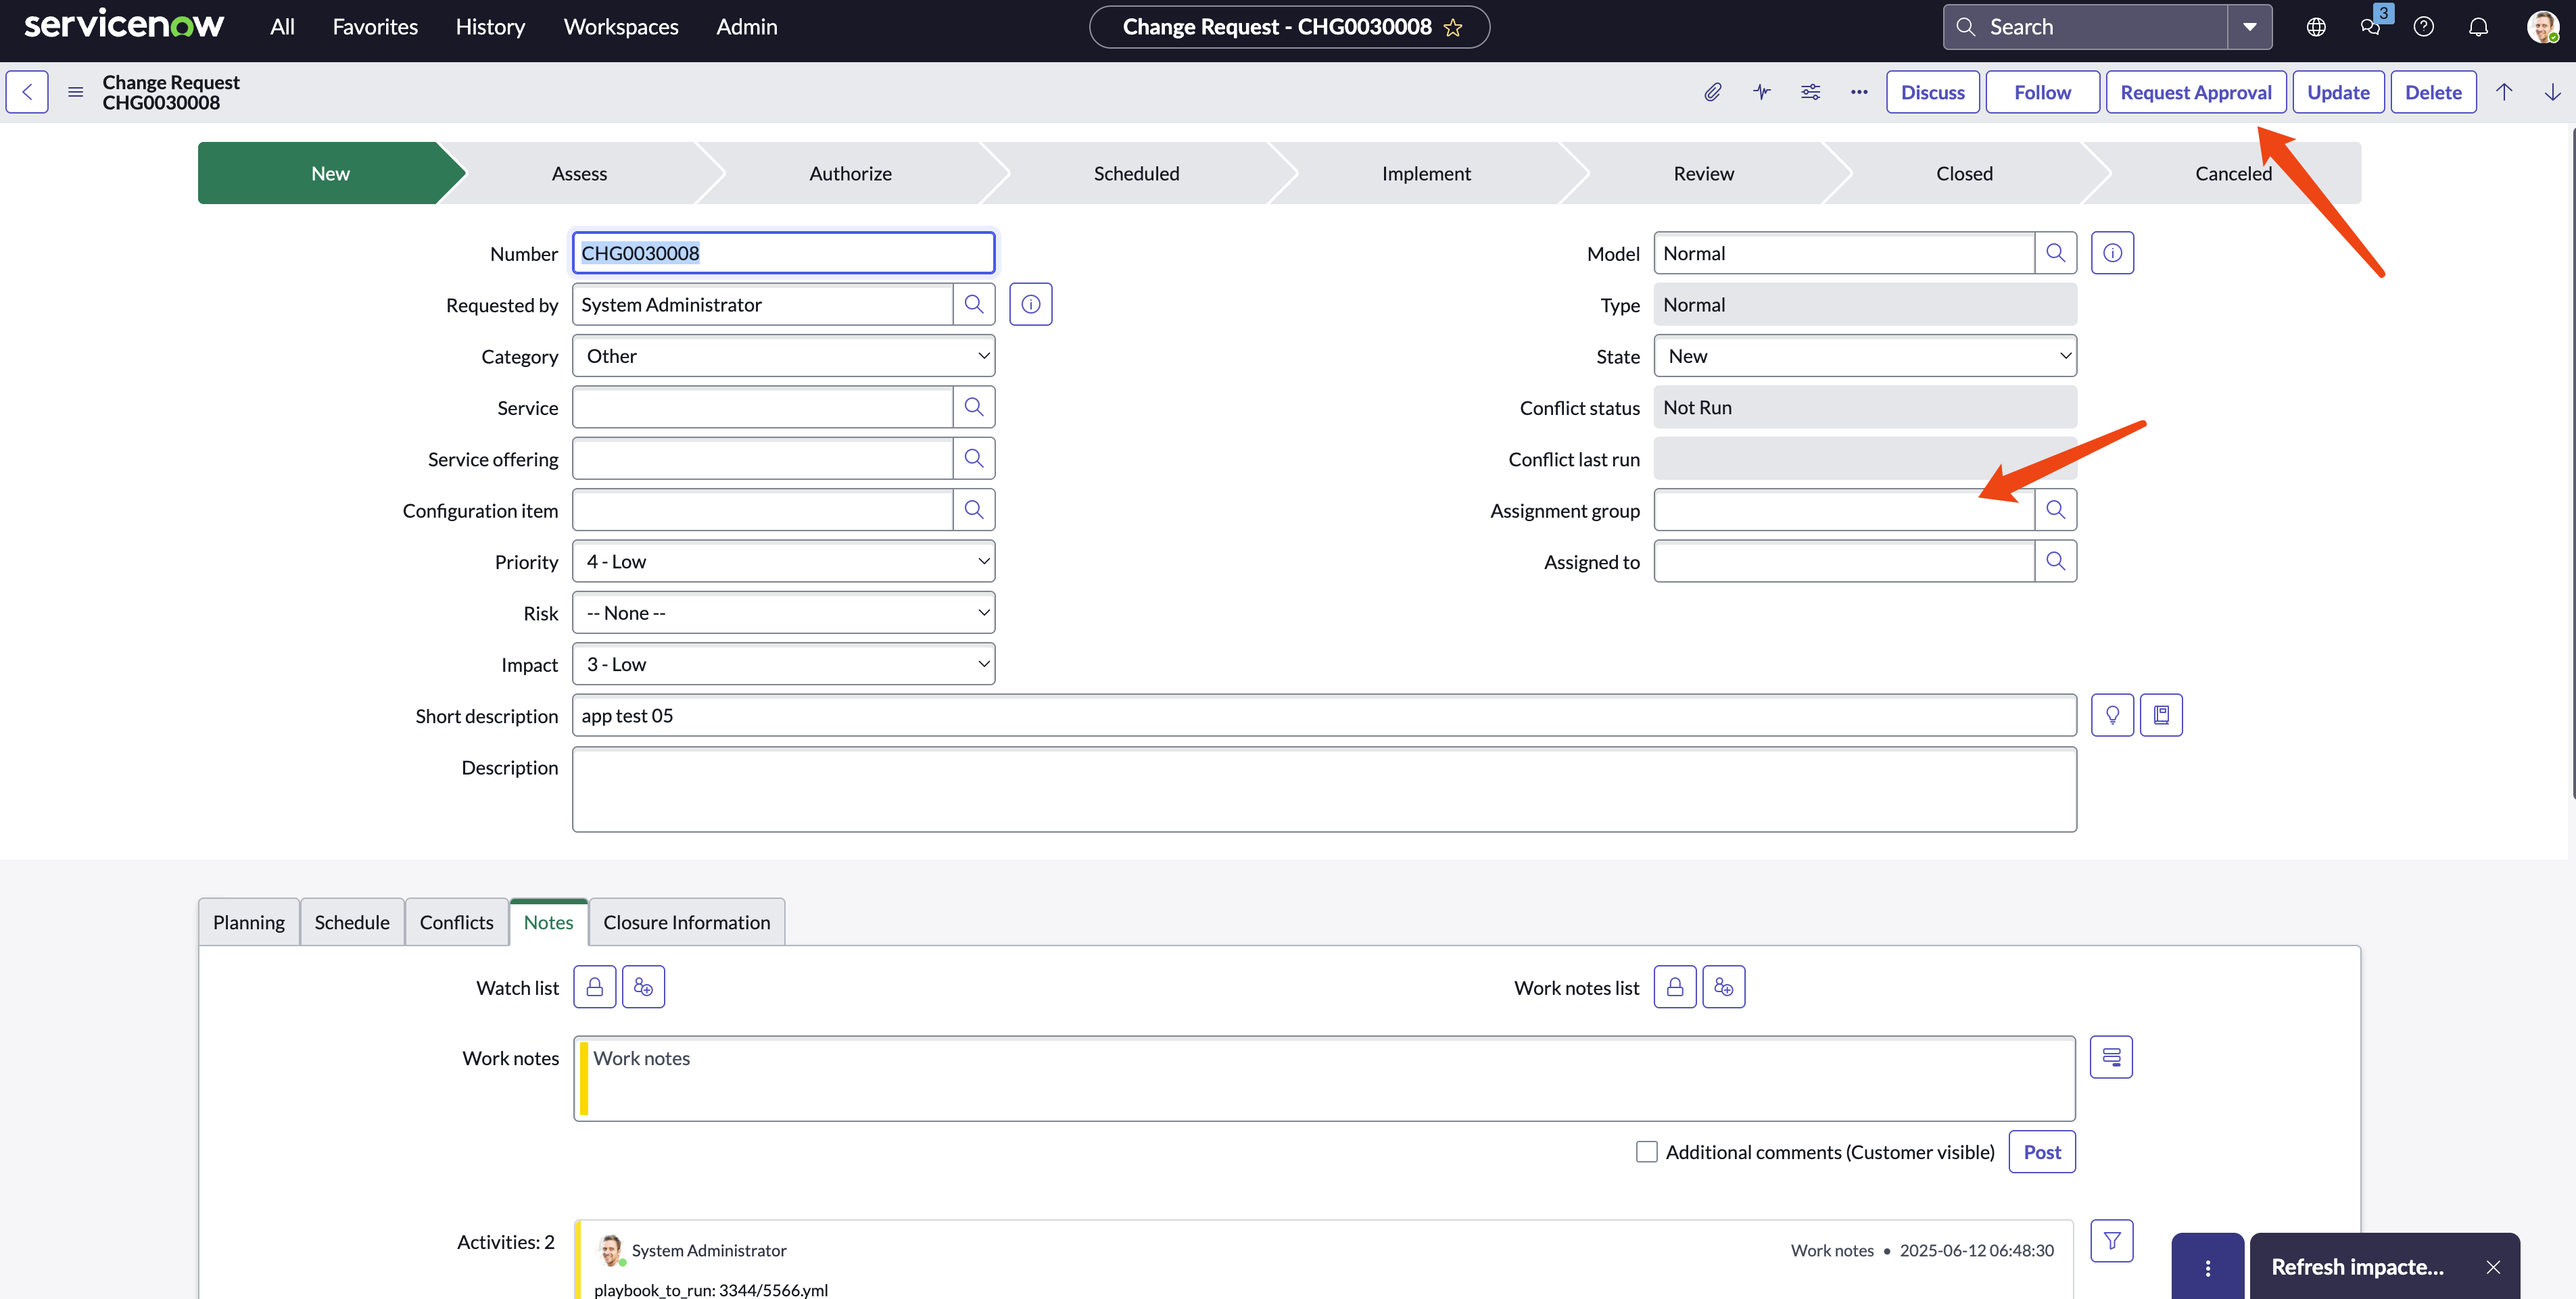Open the State dropdown list
The height and width of the screenshot is (1299, 2576).
point(1864,356)
